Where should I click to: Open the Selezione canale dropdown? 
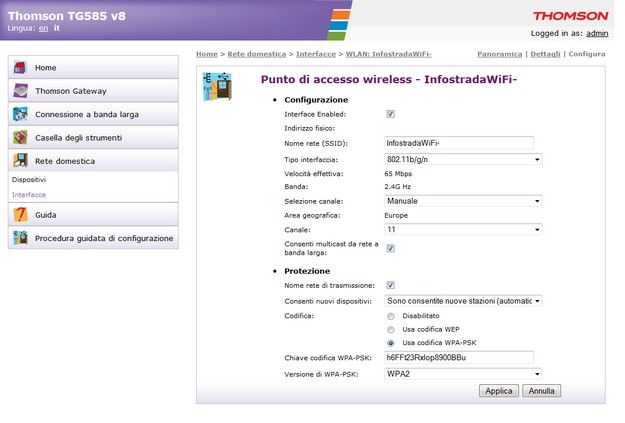pos(463,201)
